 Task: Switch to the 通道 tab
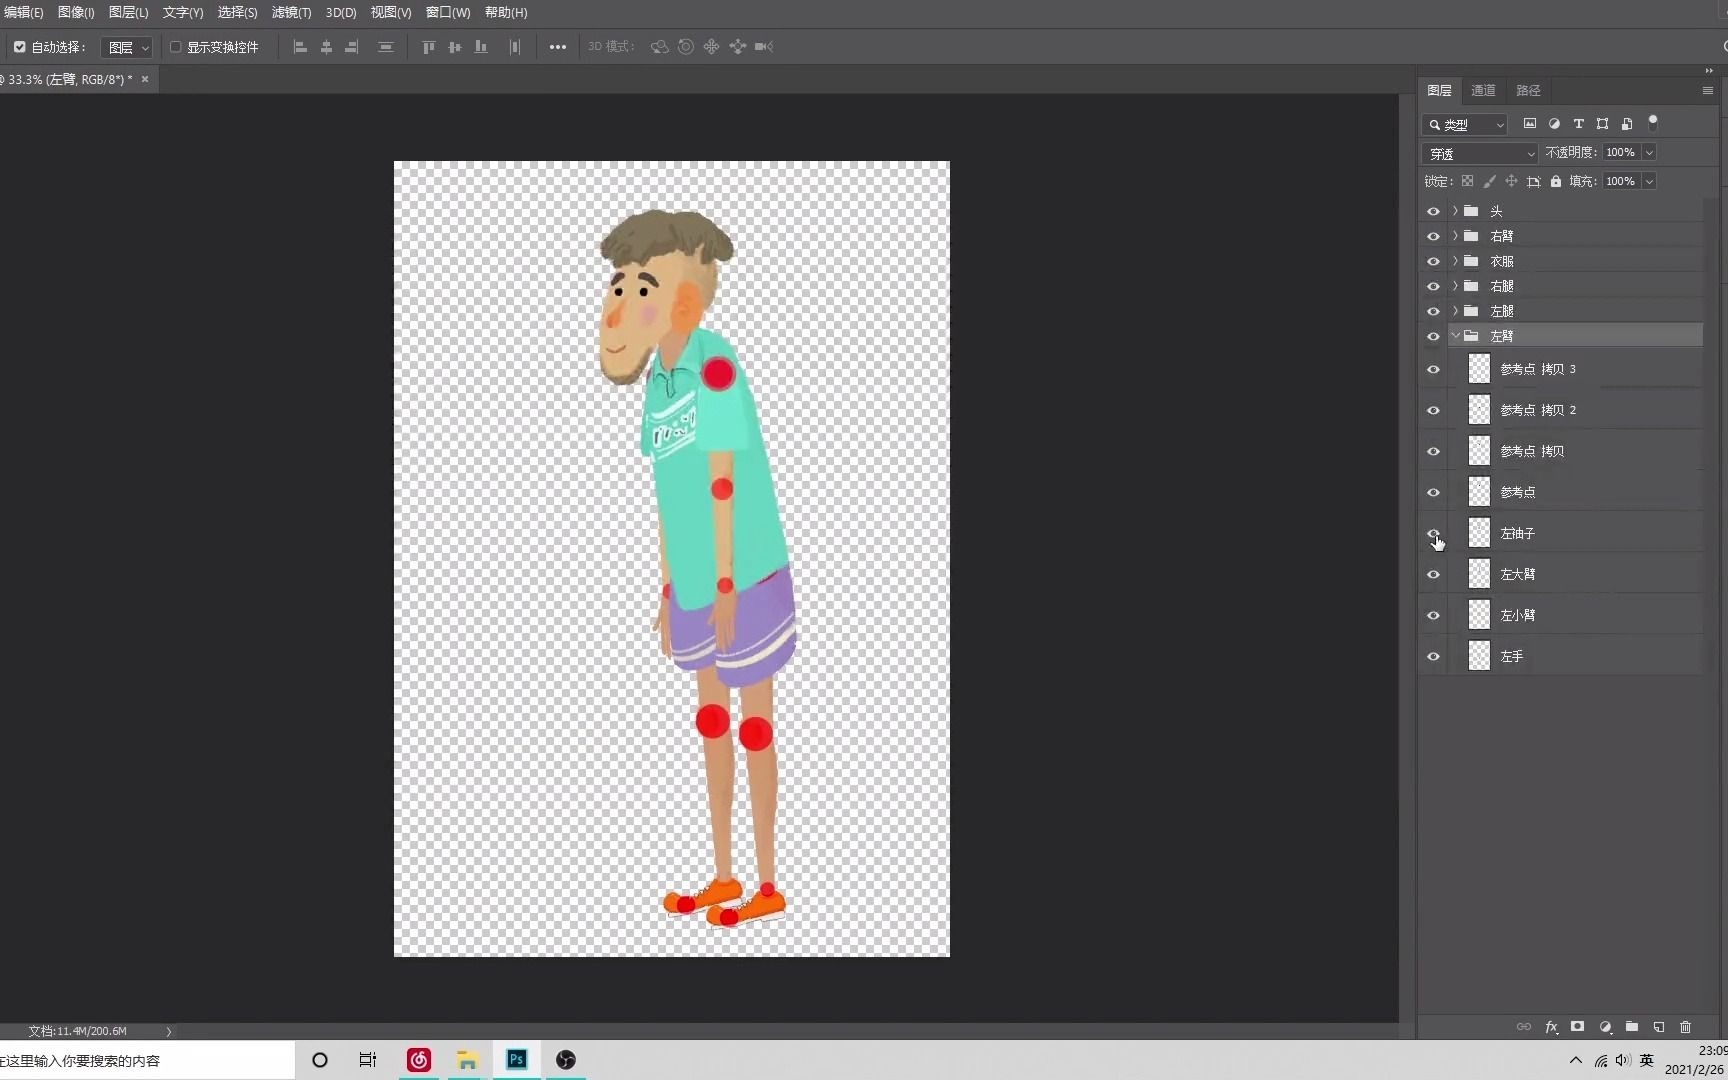[1483, 90]
